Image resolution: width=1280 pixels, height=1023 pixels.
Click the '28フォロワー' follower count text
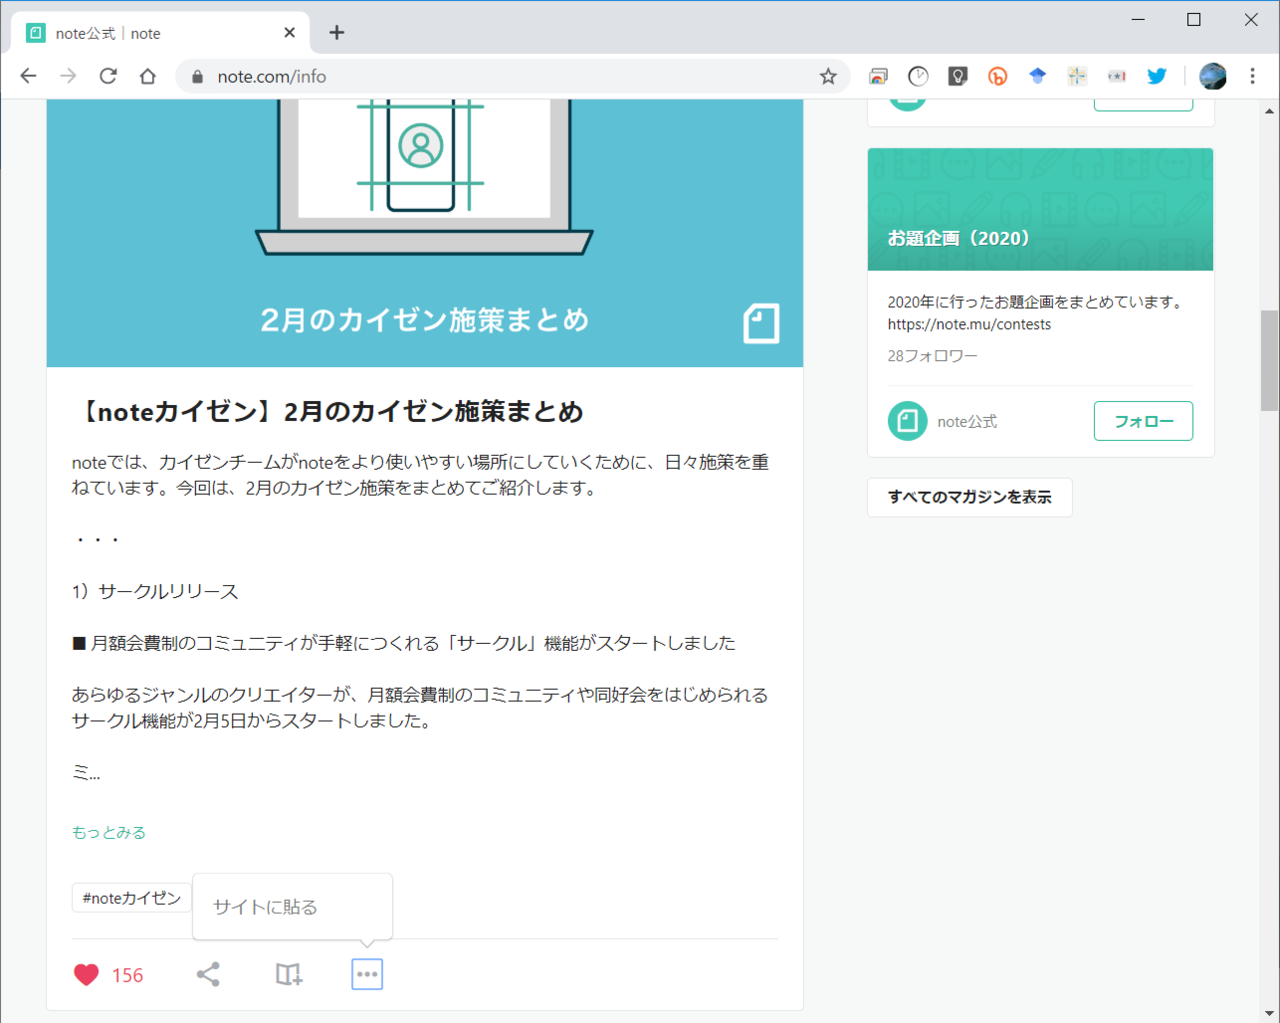[x=932, y=356]
